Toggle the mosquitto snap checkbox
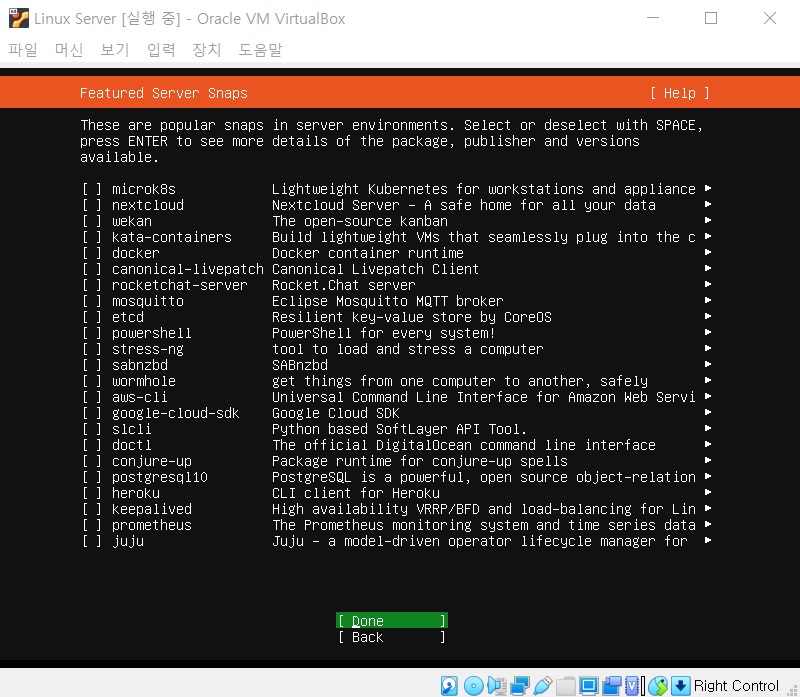 (92, 301)
